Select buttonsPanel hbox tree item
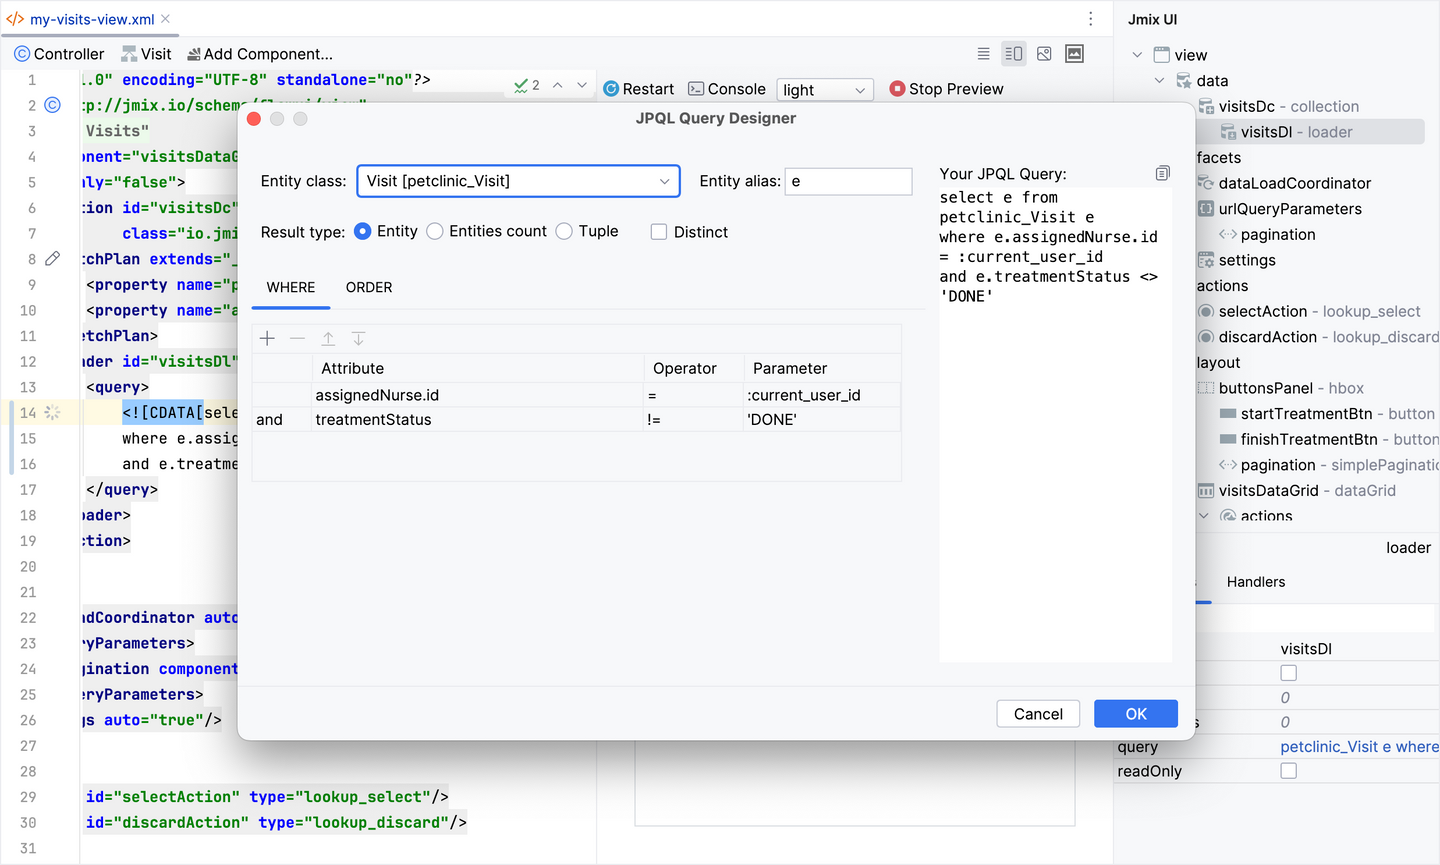 pyautogui.click(x=1281, y=388)
